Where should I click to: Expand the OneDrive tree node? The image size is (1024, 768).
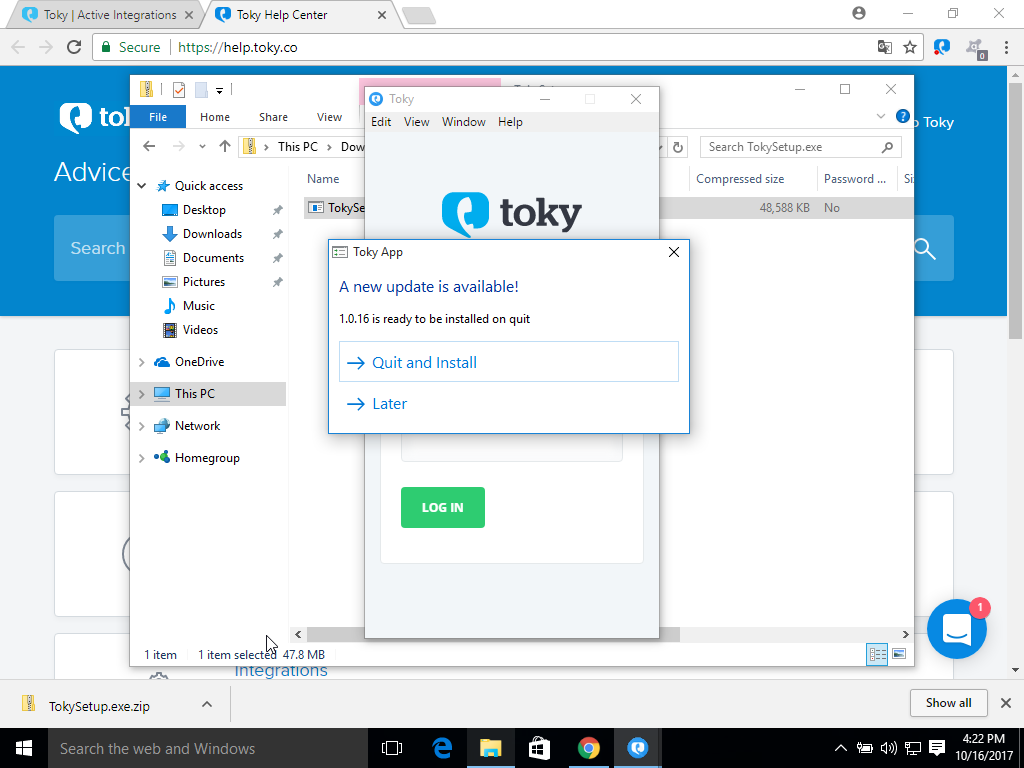[x=142, y=362]
